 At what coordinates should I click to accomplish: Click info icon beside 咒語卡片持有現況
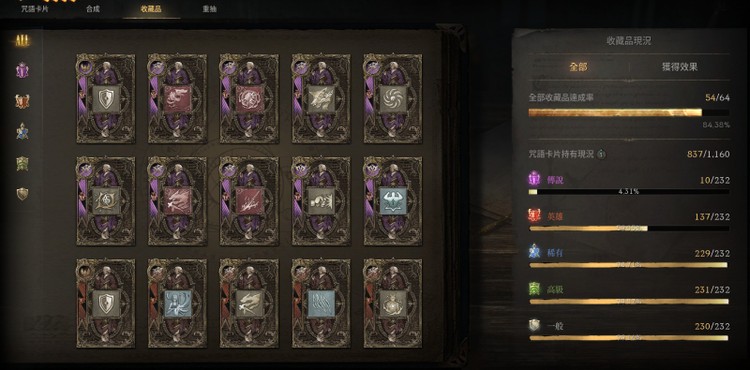pos(601,154)
